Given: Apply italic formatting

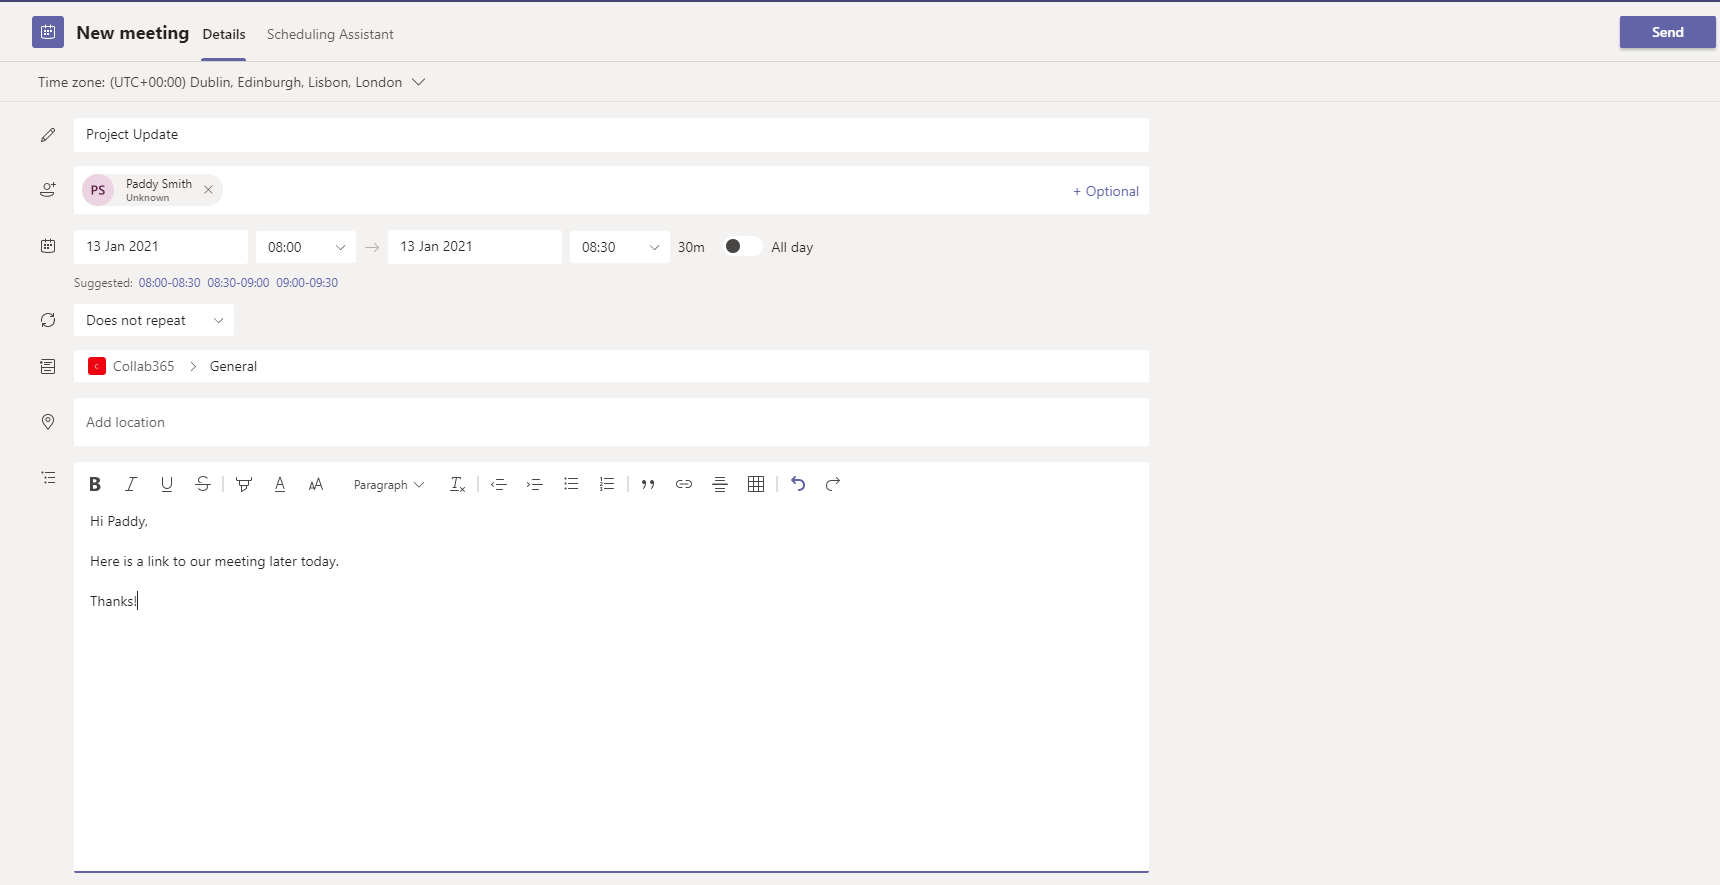Looking at the screenshot, I should point(130,484).
